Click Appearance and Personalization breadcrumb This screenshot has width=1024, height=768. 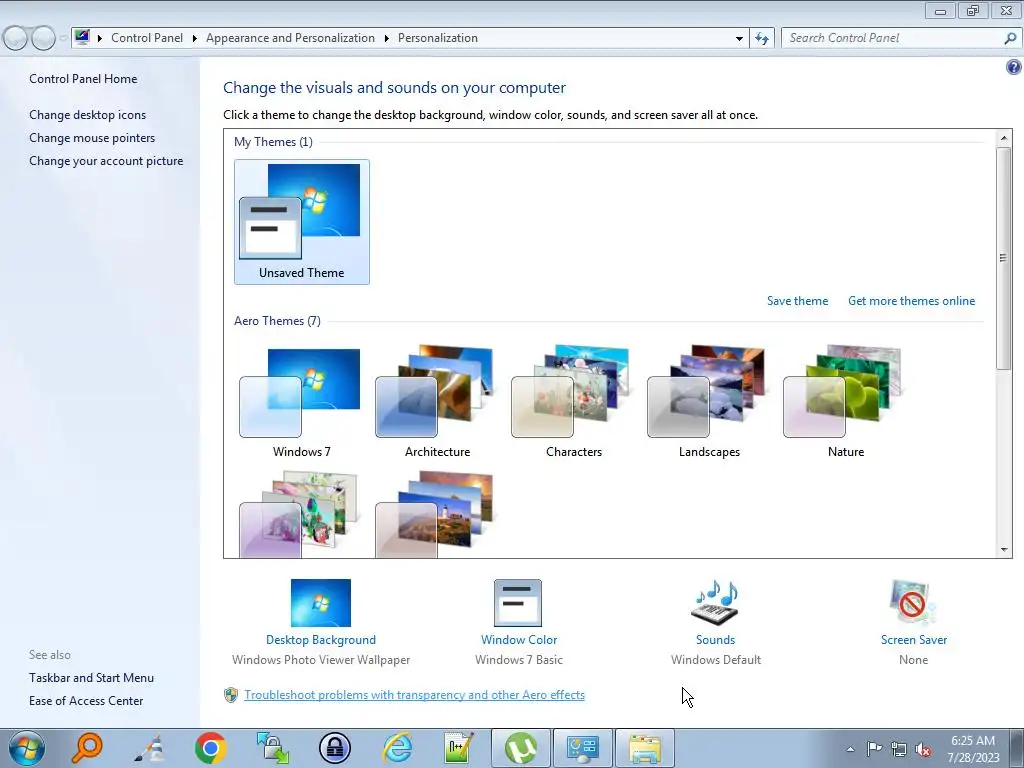pos(290,38)
